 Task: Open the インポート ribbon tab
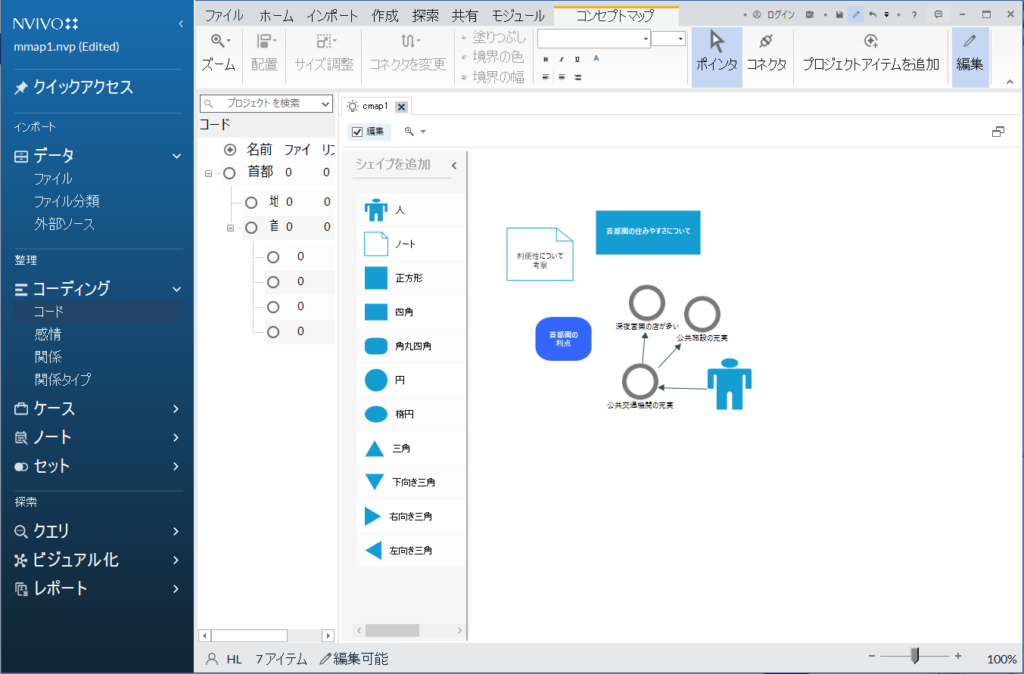pos(333,15)
